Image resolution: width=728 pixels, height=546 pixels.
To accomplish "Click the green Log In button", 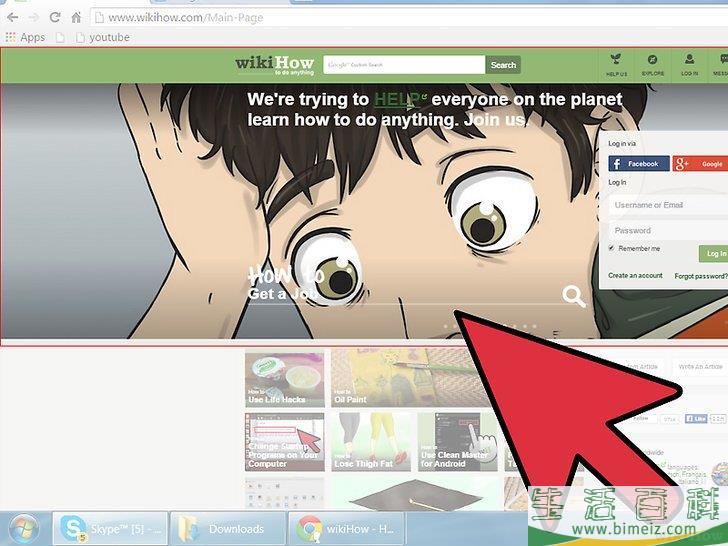I will point(714,254).
